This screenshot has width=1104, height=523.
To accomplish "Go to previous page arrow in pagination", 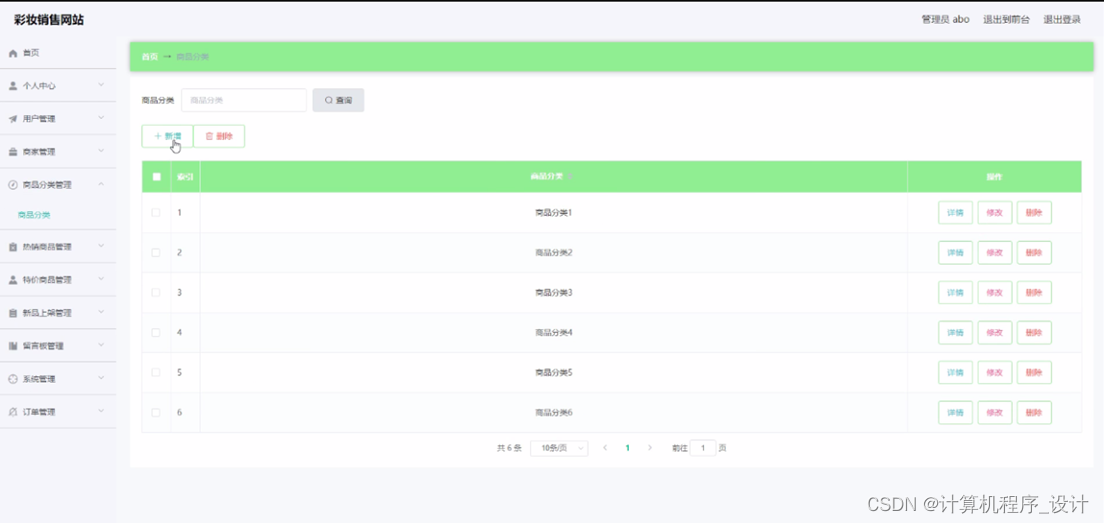I will click(x=605, y=448).
